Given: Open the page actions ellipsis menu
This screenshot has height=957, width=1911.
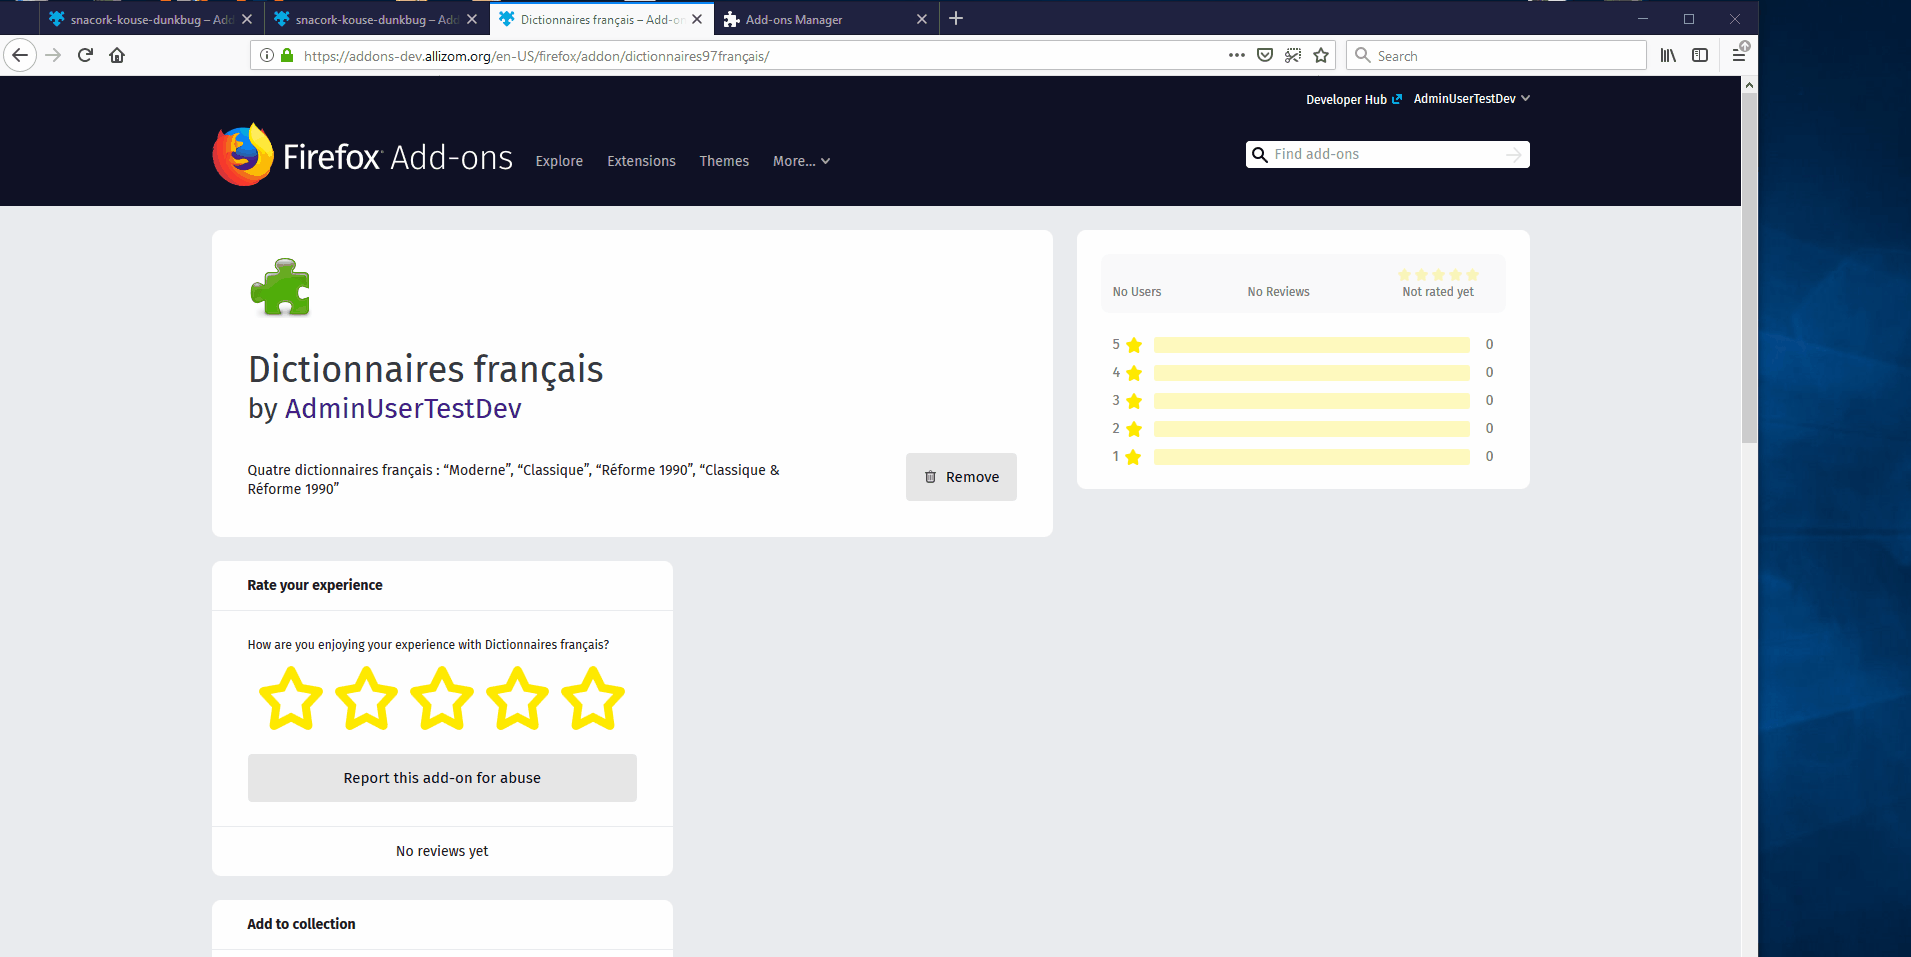Looking at the screenshot, I should 1236,56.
